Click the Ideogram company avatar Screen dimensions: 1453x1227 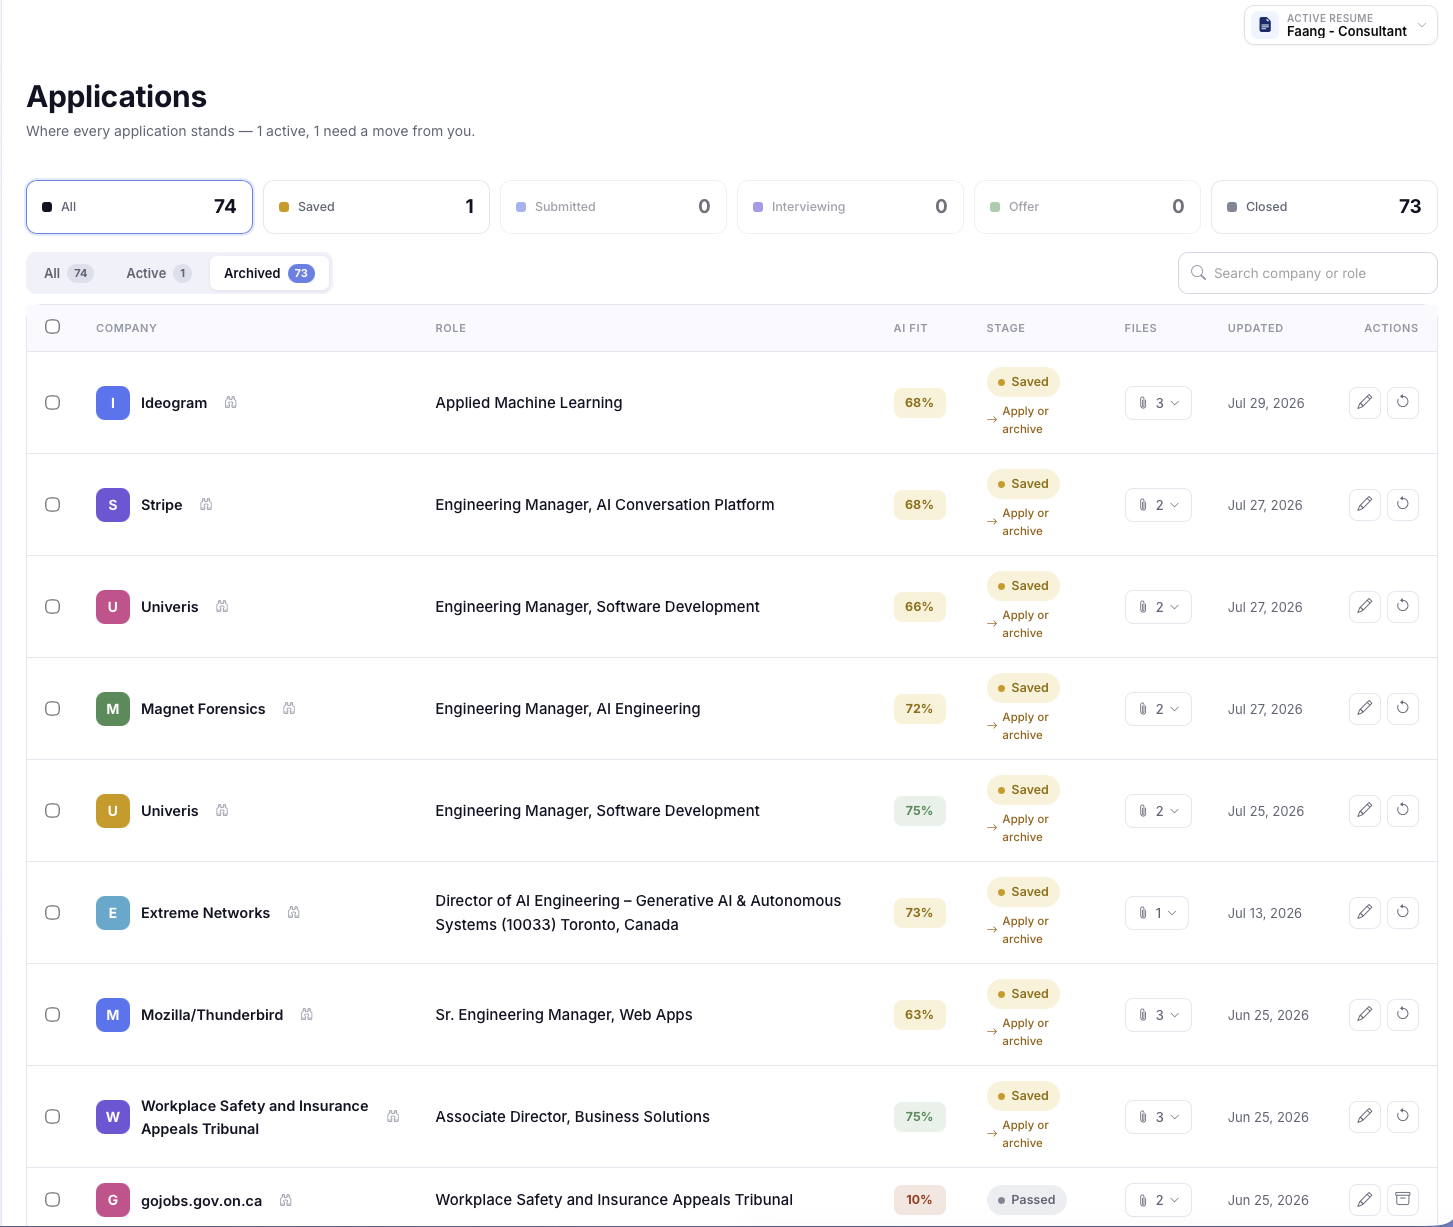[x=113, y=403]
